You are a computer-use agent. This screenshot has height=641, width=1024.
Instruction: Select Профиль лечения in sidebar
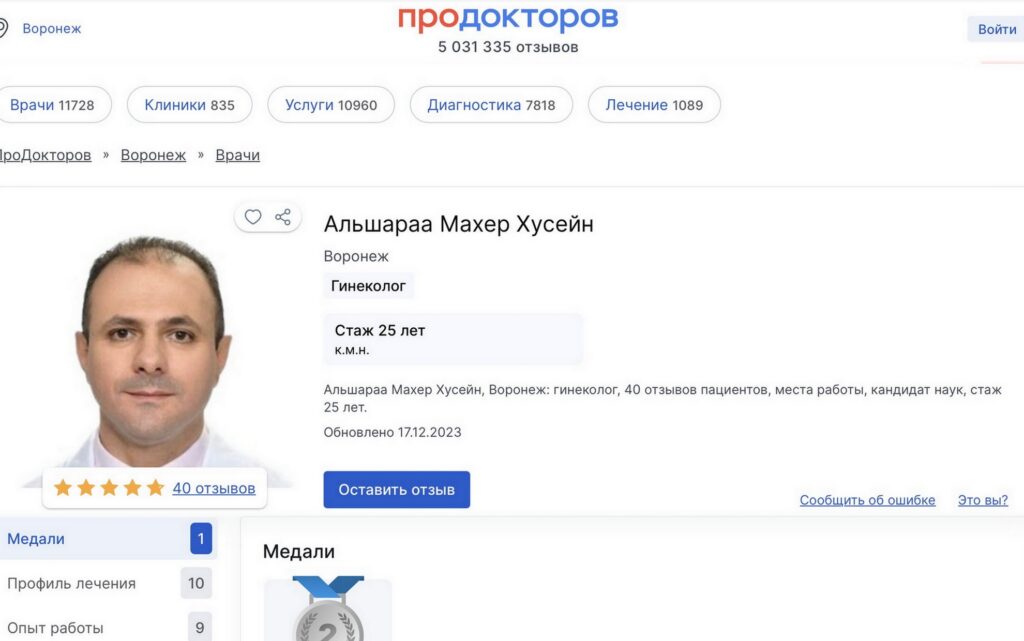click(108, 583)
